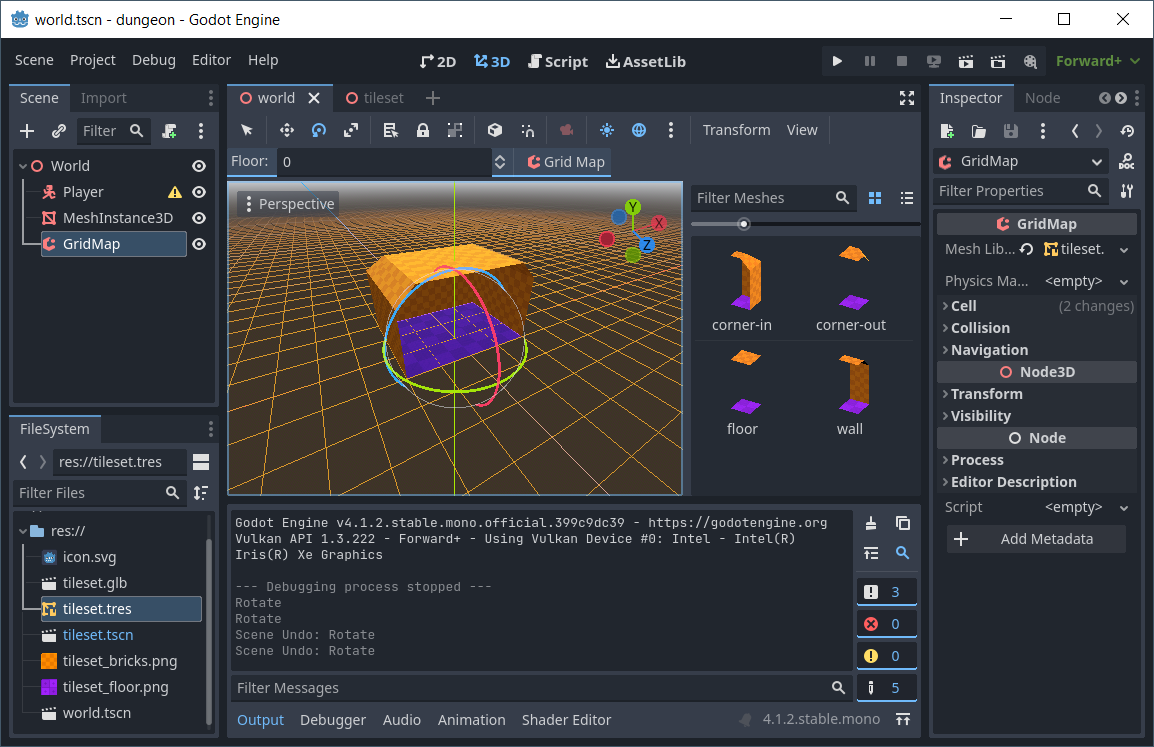Image resolution: width=1154 pixels, height=747 pixels.
Task: Run the project with Play button
Action: coord(837,61)
